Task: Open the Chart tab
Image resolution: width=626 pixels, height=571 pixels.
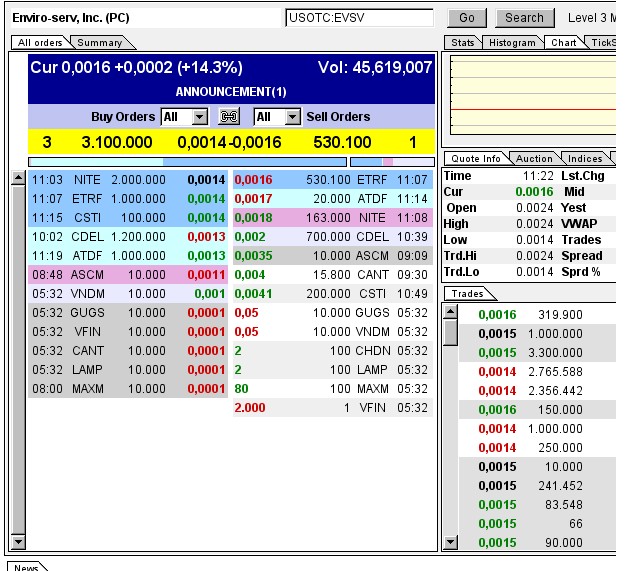Action: (563, 43)
